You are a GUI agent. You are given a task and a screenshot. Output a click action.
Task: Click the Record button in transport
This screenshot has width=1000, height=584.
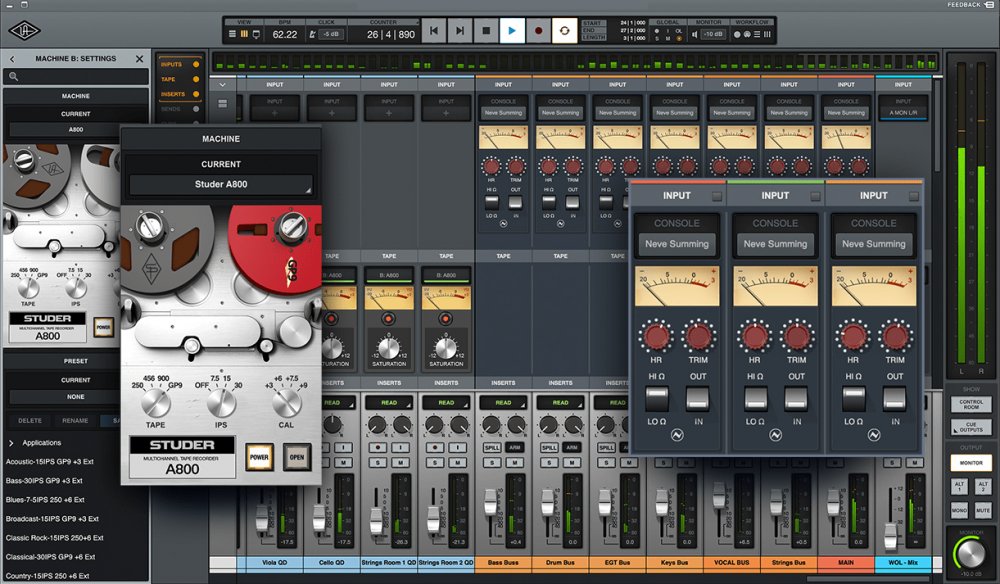(x=538, y=31)
